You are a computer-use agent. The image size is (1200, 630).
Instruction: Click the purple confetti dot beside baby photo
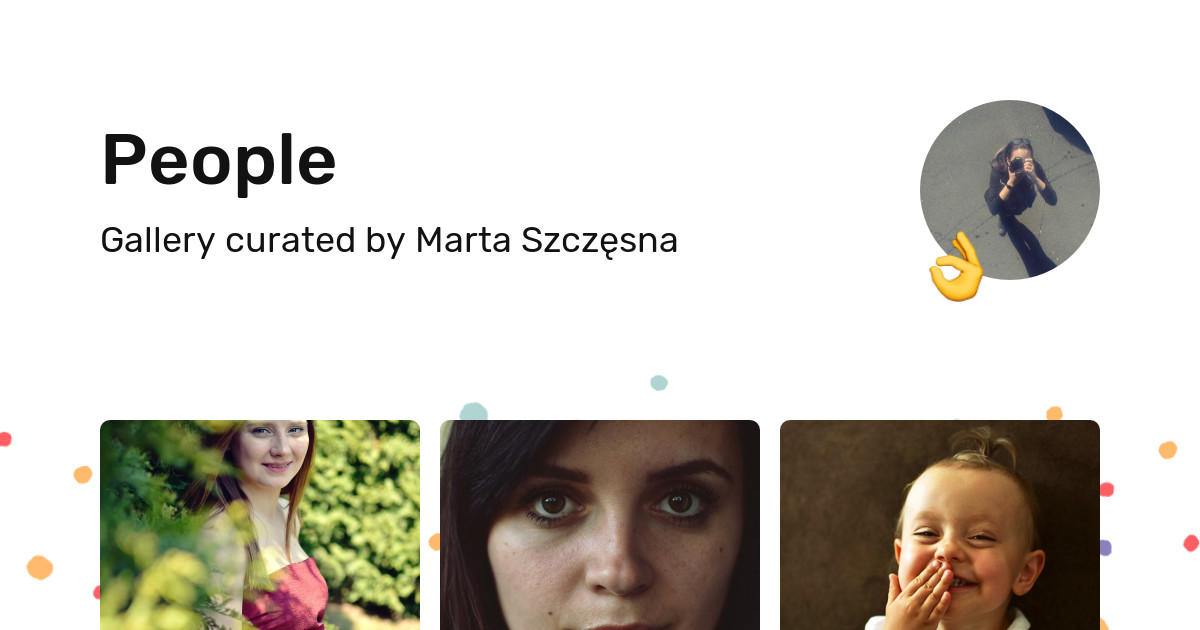coord(1105,548)
